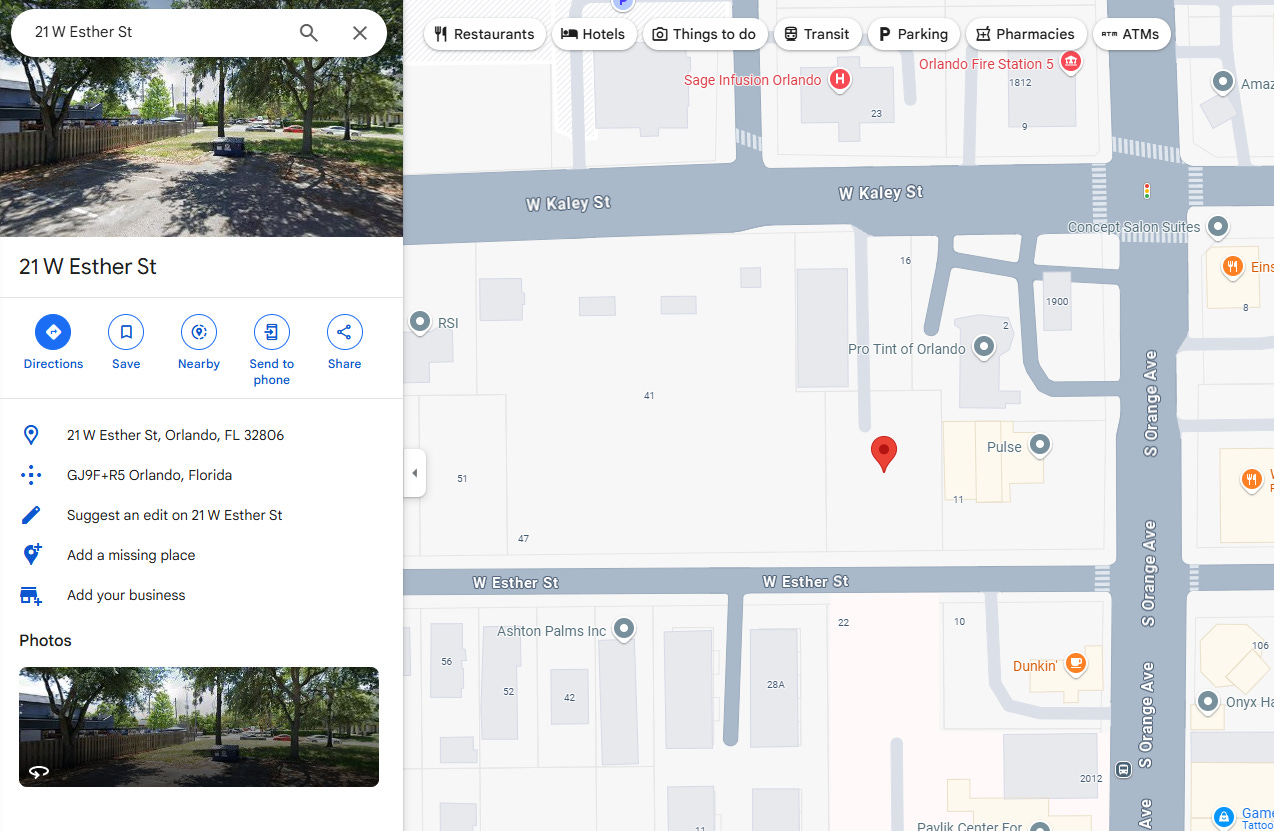This screenshot has width=1274, height=831.
Task: Click building number 41 on map
Action: (x=649, y=396)
